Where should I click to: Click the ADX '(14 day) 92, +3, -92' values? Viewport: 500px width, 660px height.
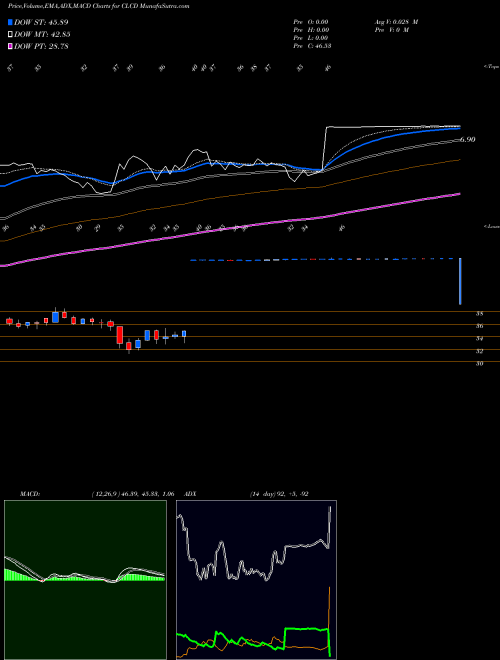tap(279, 494)
